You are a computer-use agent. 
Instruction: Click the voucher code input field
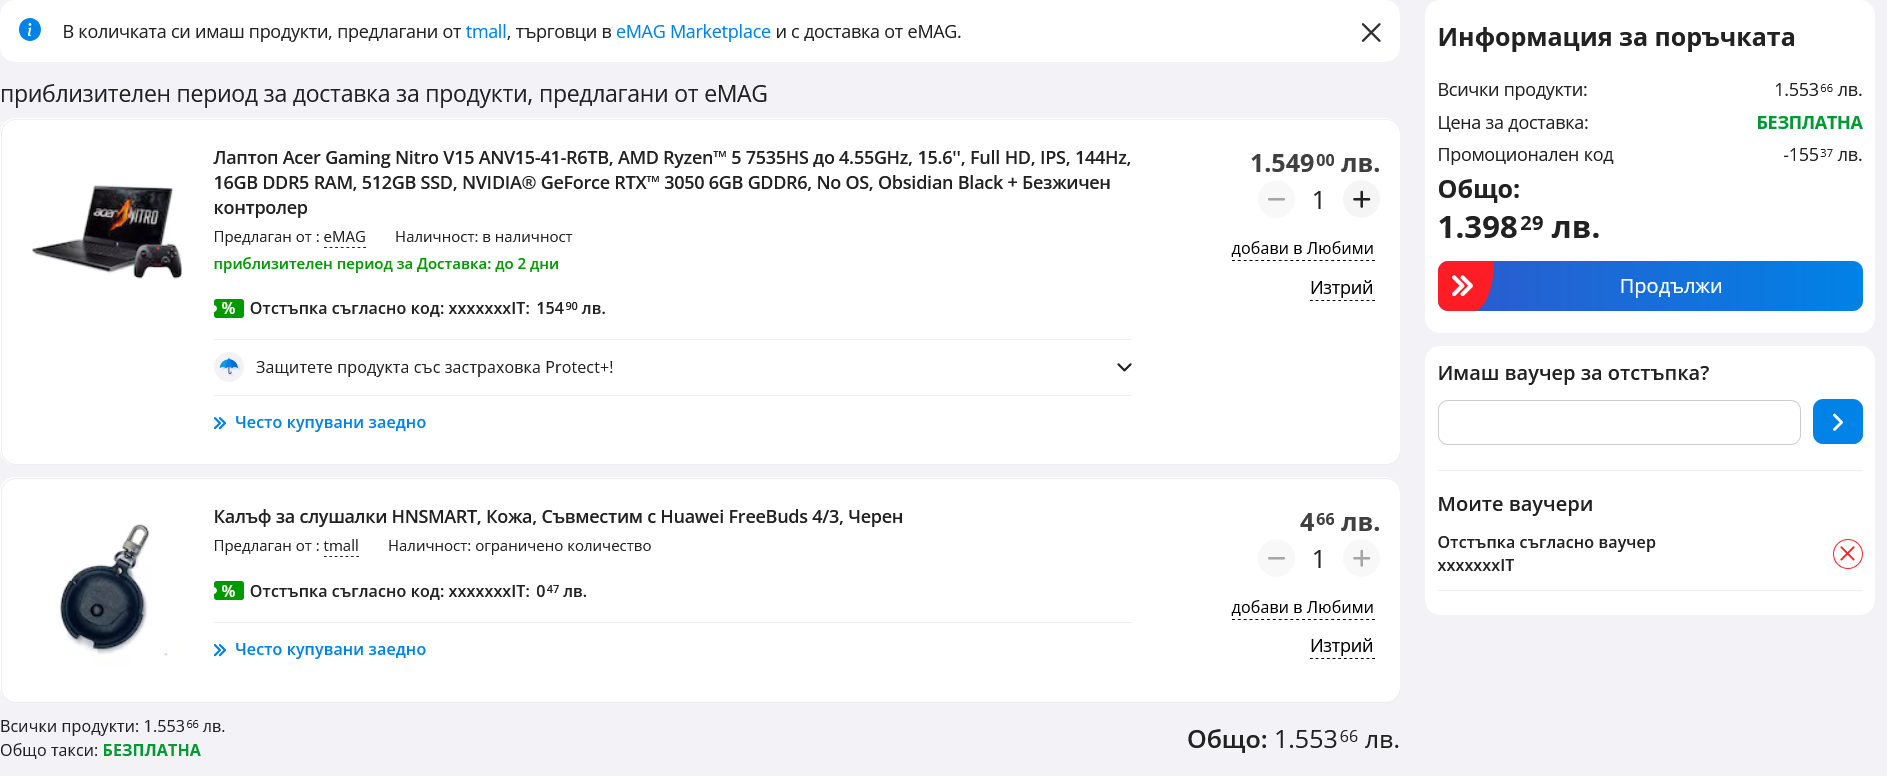coord(1618,422)
